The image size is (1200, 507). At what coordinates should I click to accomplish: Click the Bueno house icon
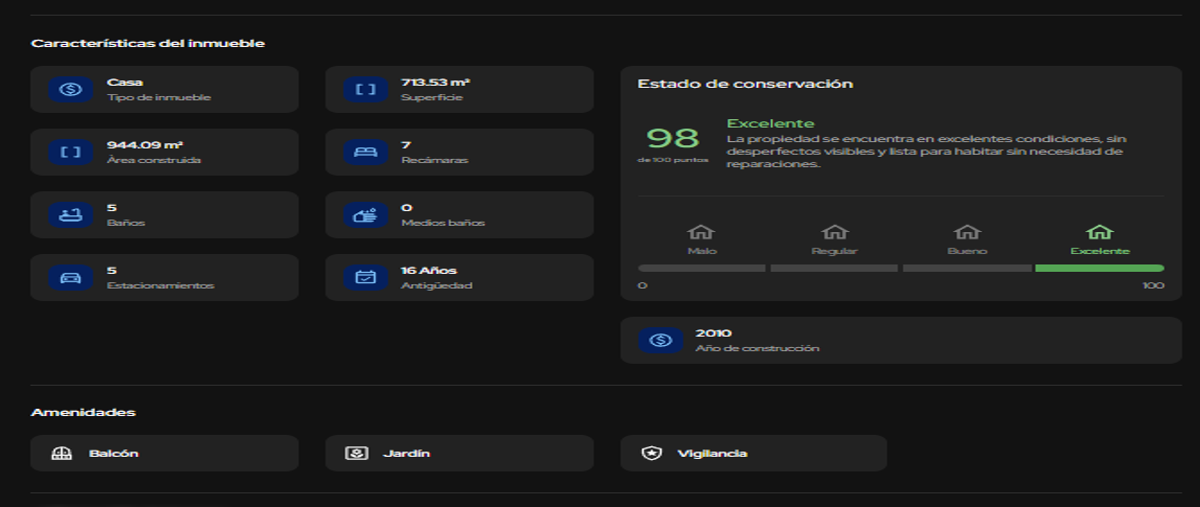coord(967,232)
